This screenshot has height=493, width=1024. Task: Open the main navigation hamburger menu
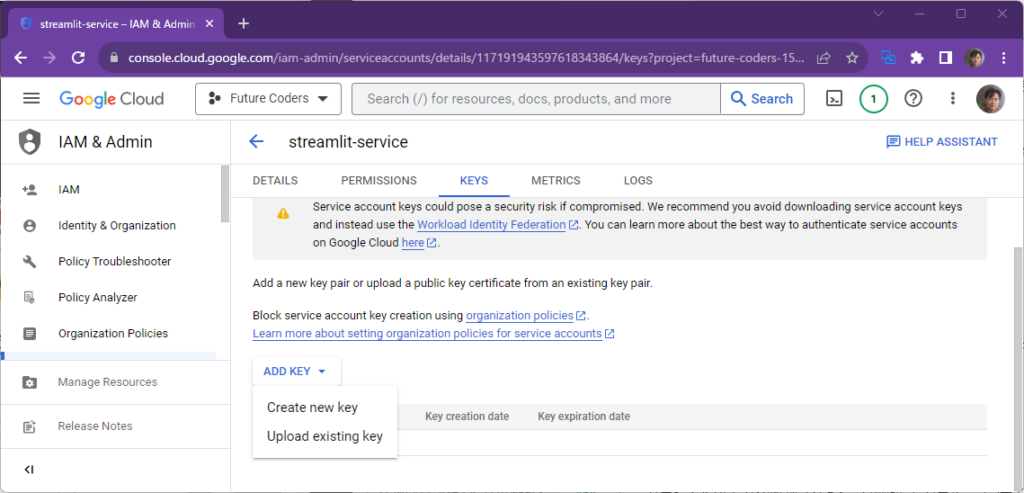pos(31,99)
